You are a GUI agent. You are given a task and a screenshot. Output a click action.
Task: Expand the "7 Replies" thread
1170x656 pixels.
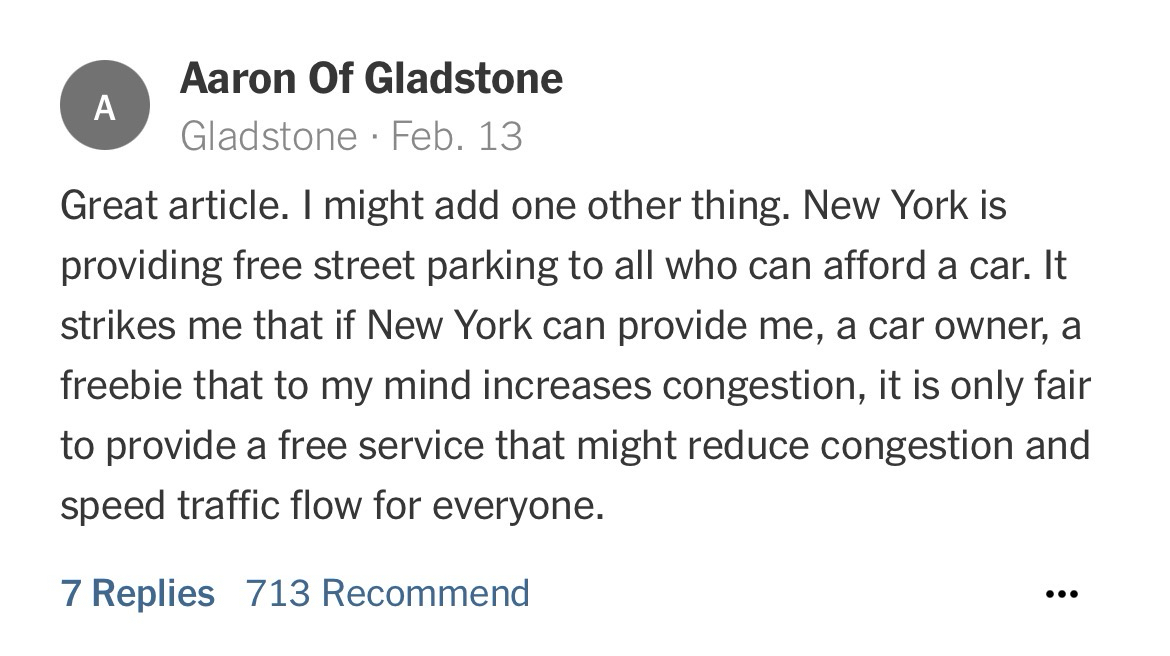point(137,593)
